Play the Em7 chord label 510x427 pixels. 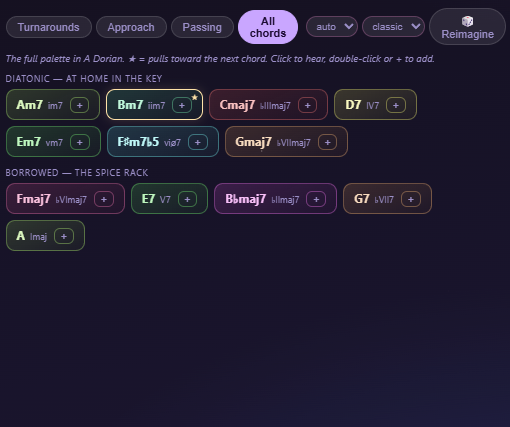[x=29, y=142]
